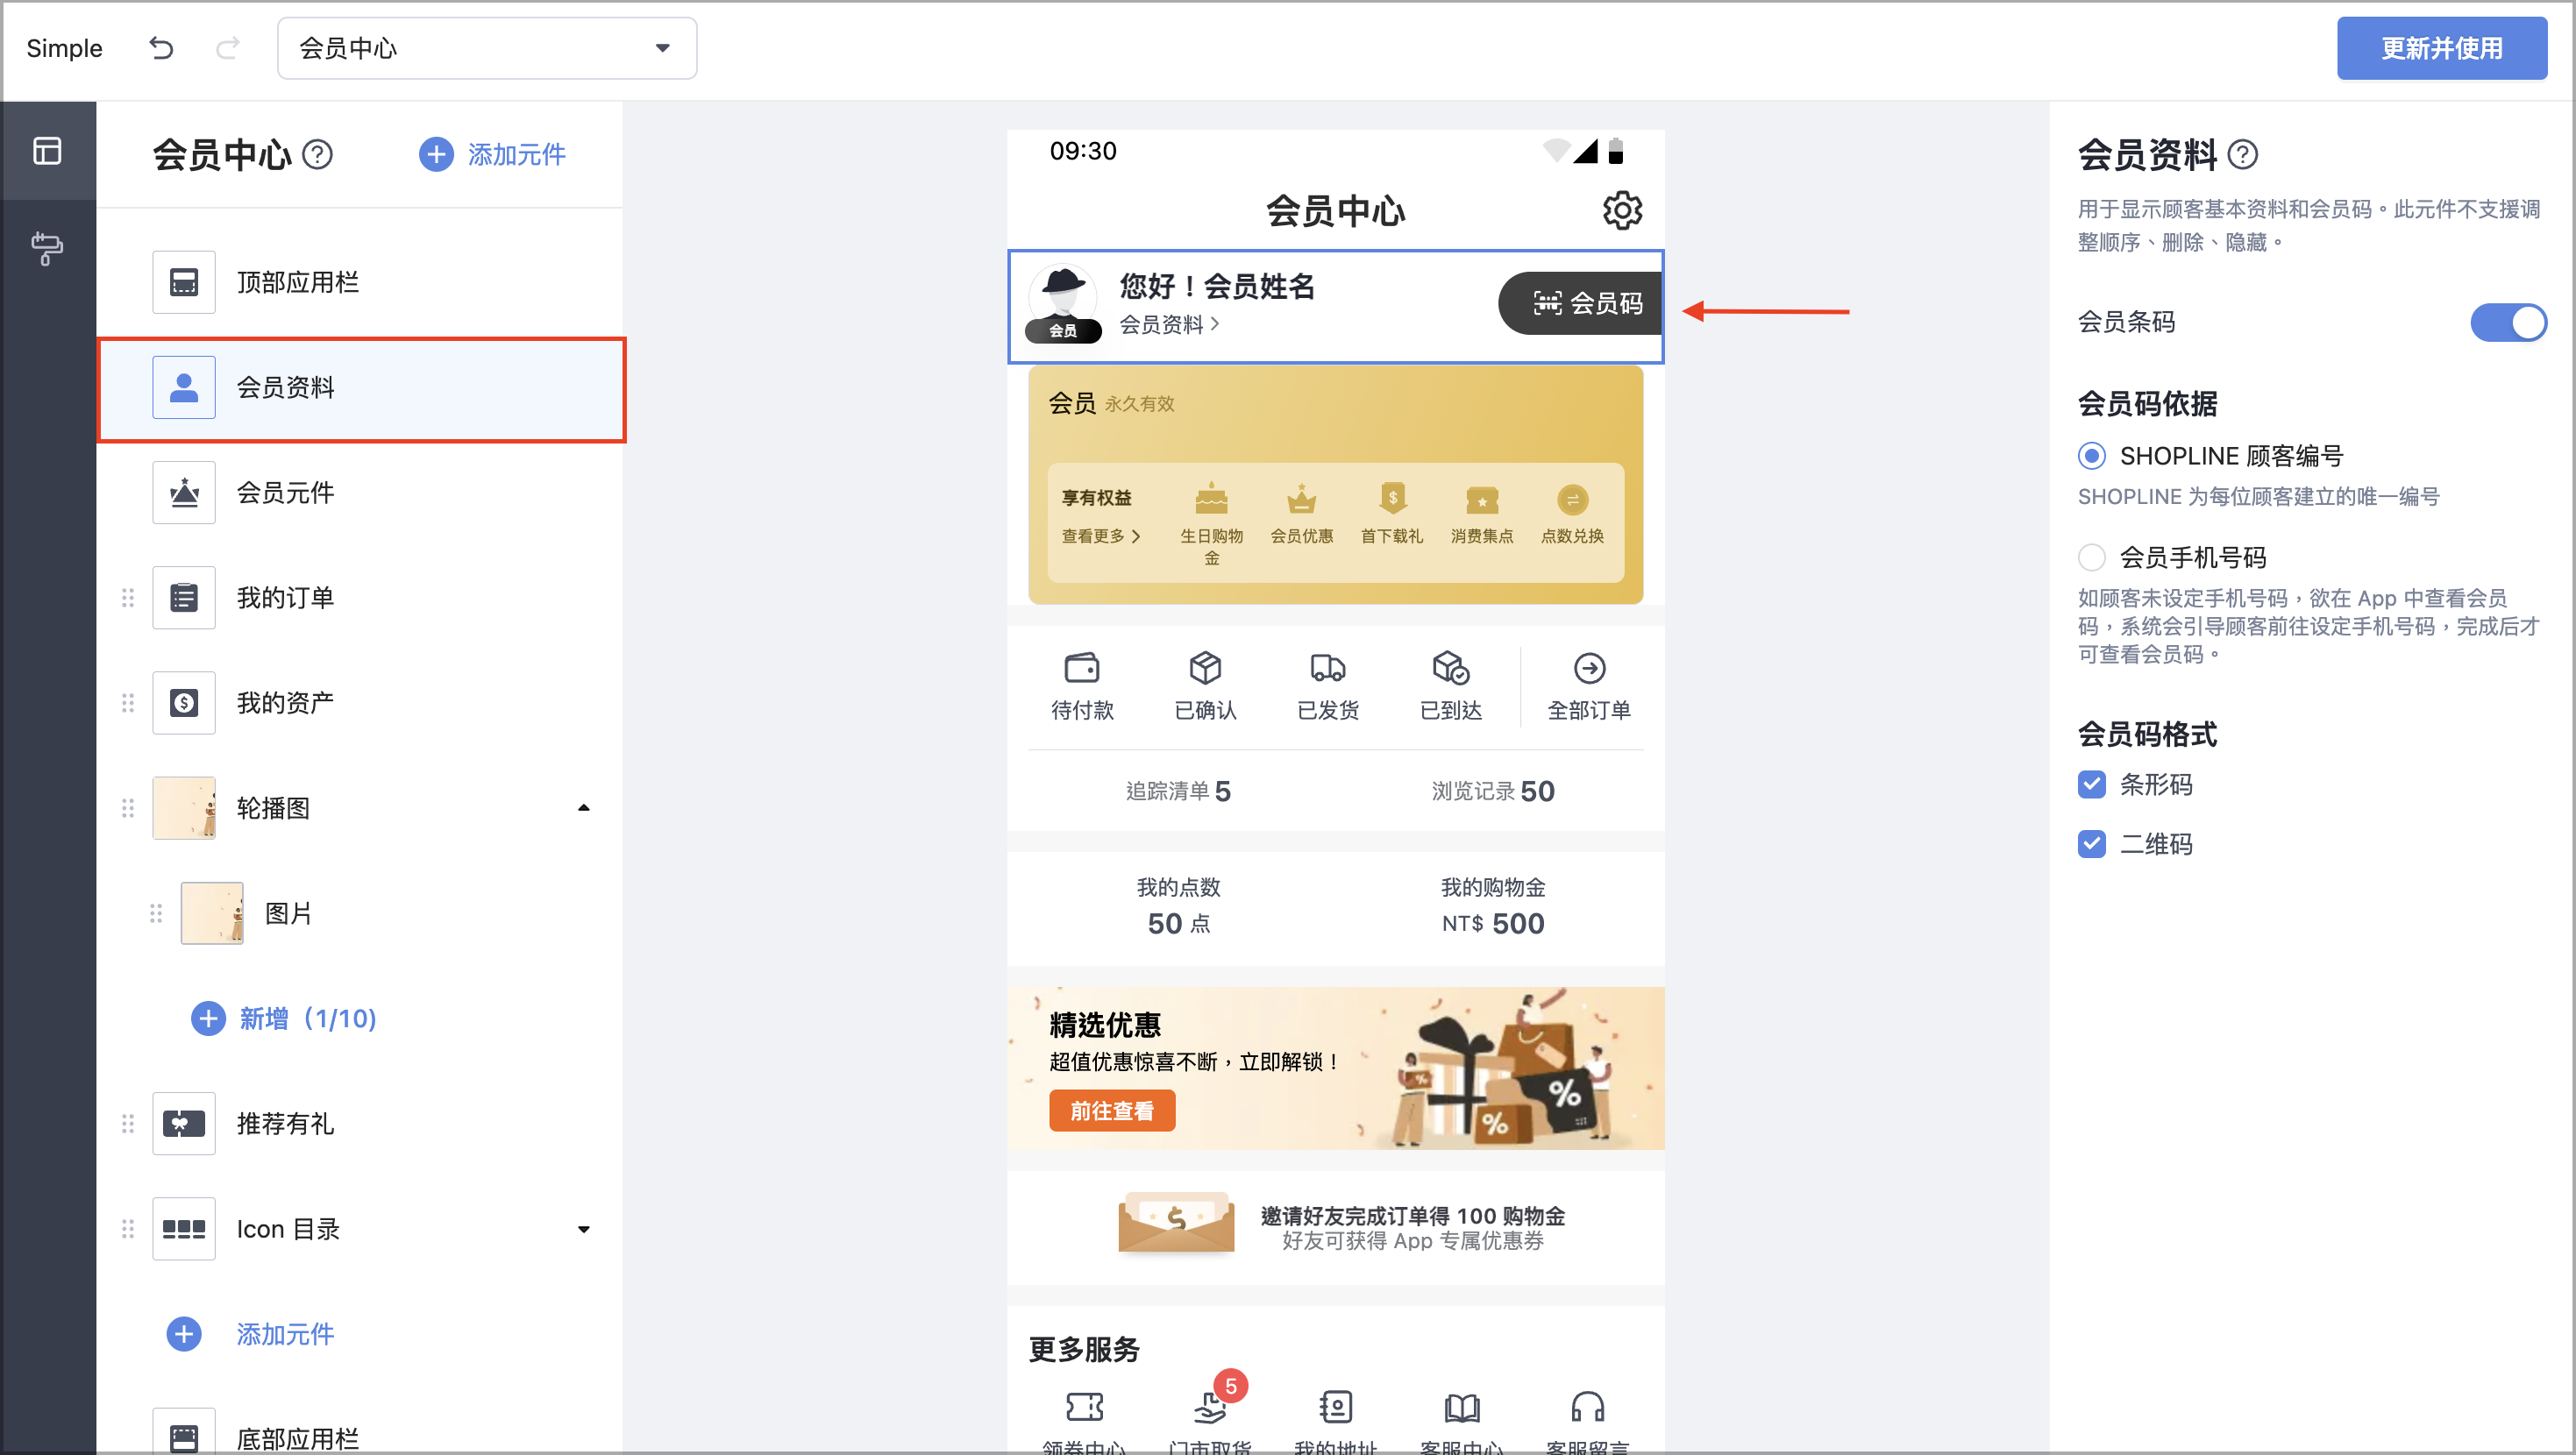This screenshot has height=1455, width=2576.
Task: Click the orange 前往查看 button
Action: click(x=1112, y=1111)
